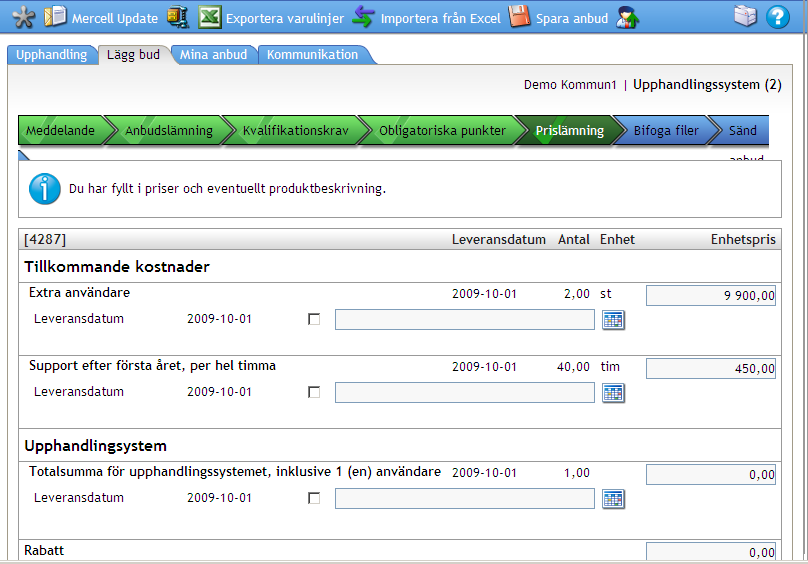Go to the Meddelande step

60,130
